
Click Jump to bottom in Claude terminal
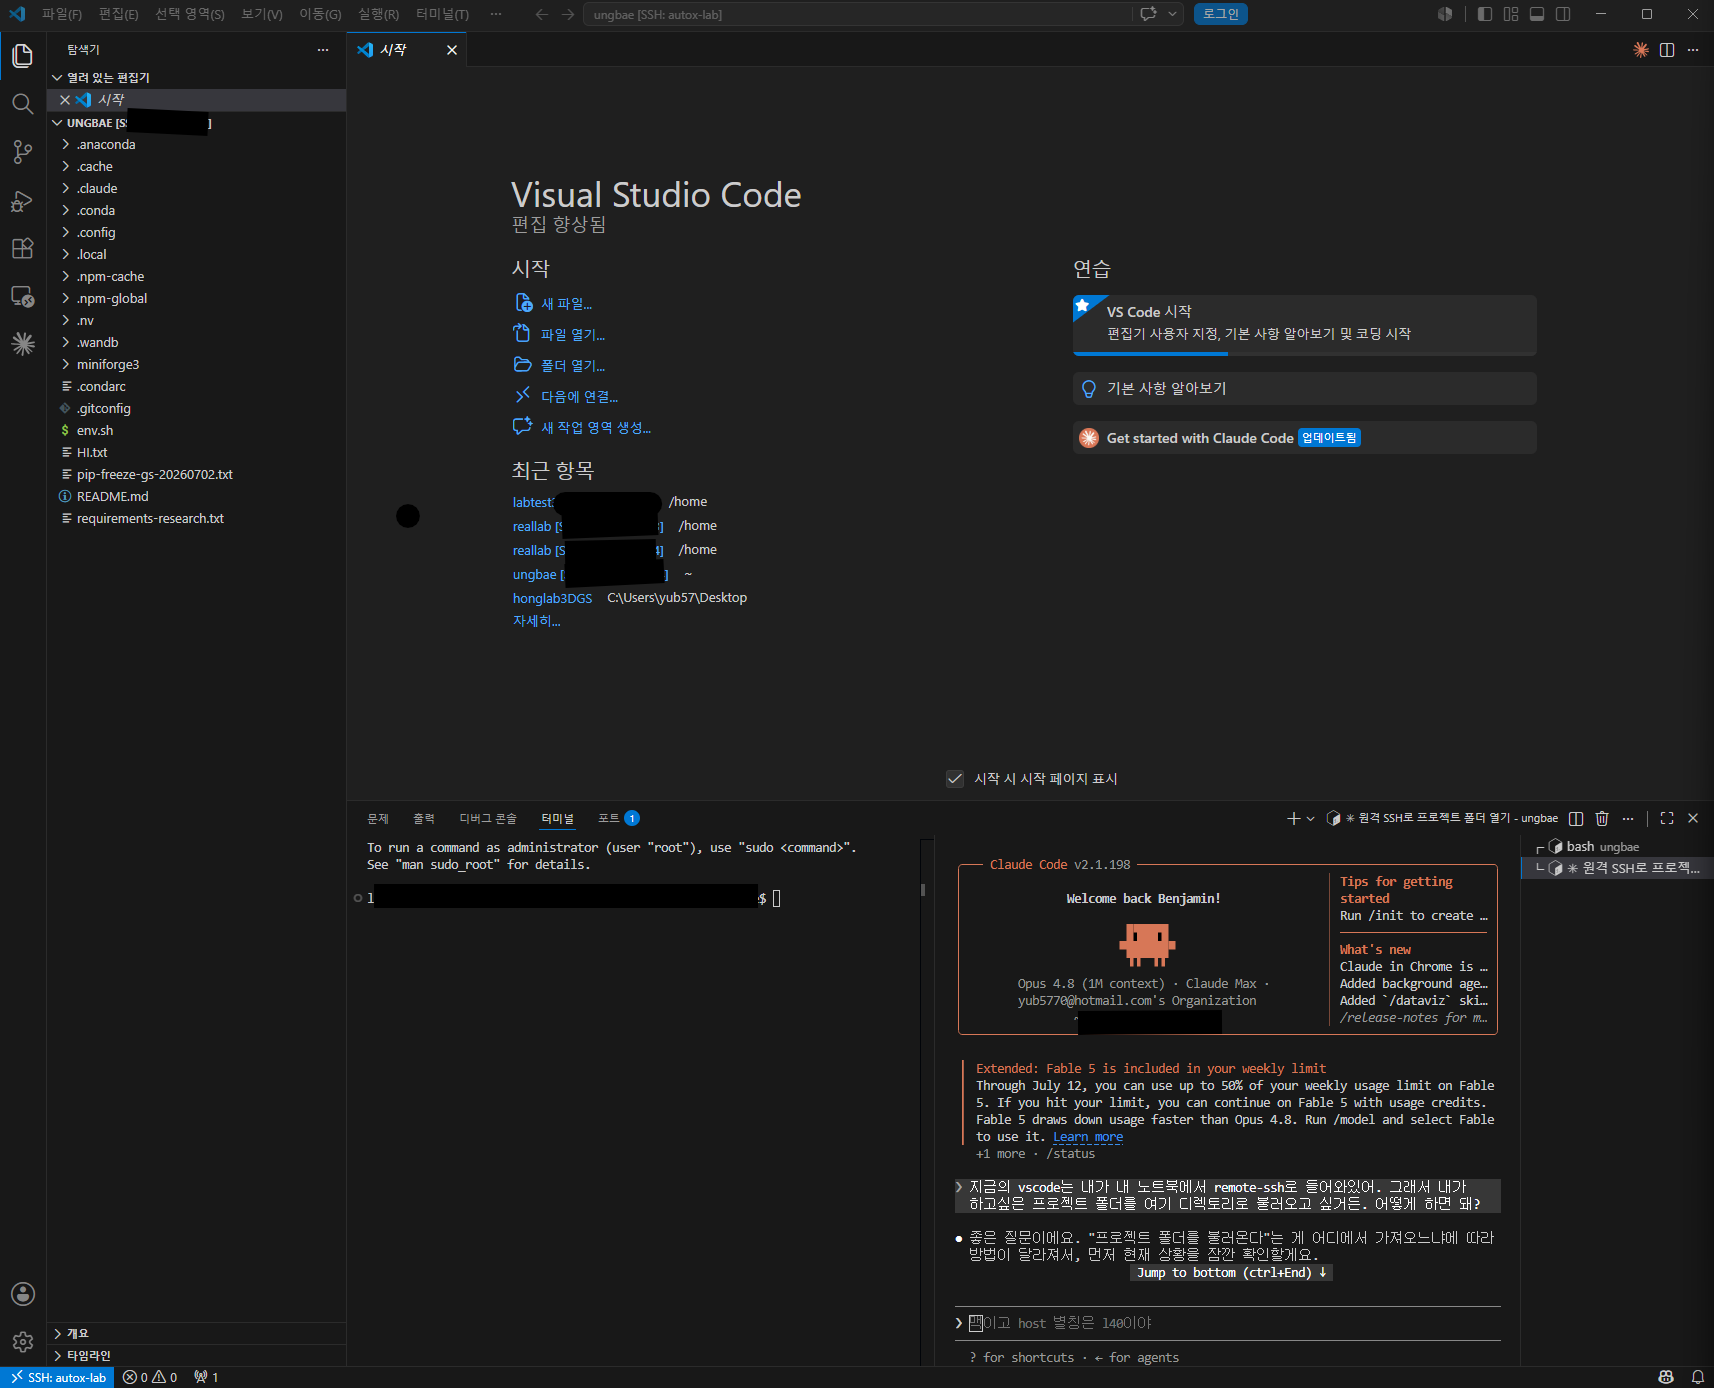coord(1232,1273)
